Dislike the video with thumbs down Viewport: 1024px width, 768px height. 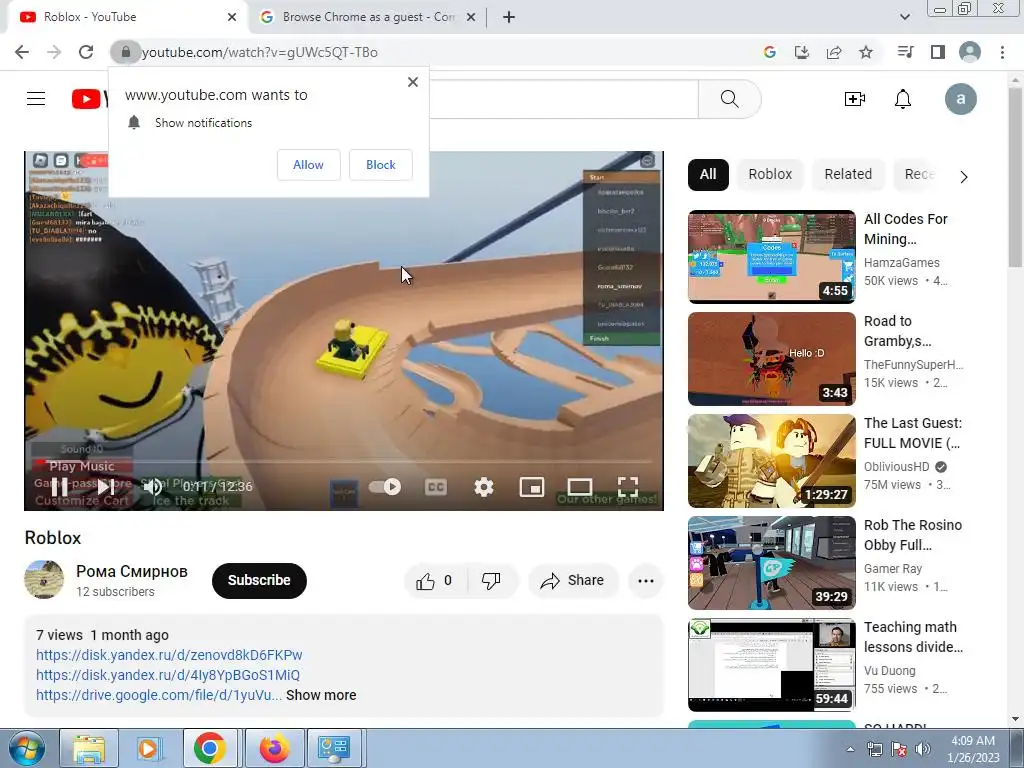point(491,581)
